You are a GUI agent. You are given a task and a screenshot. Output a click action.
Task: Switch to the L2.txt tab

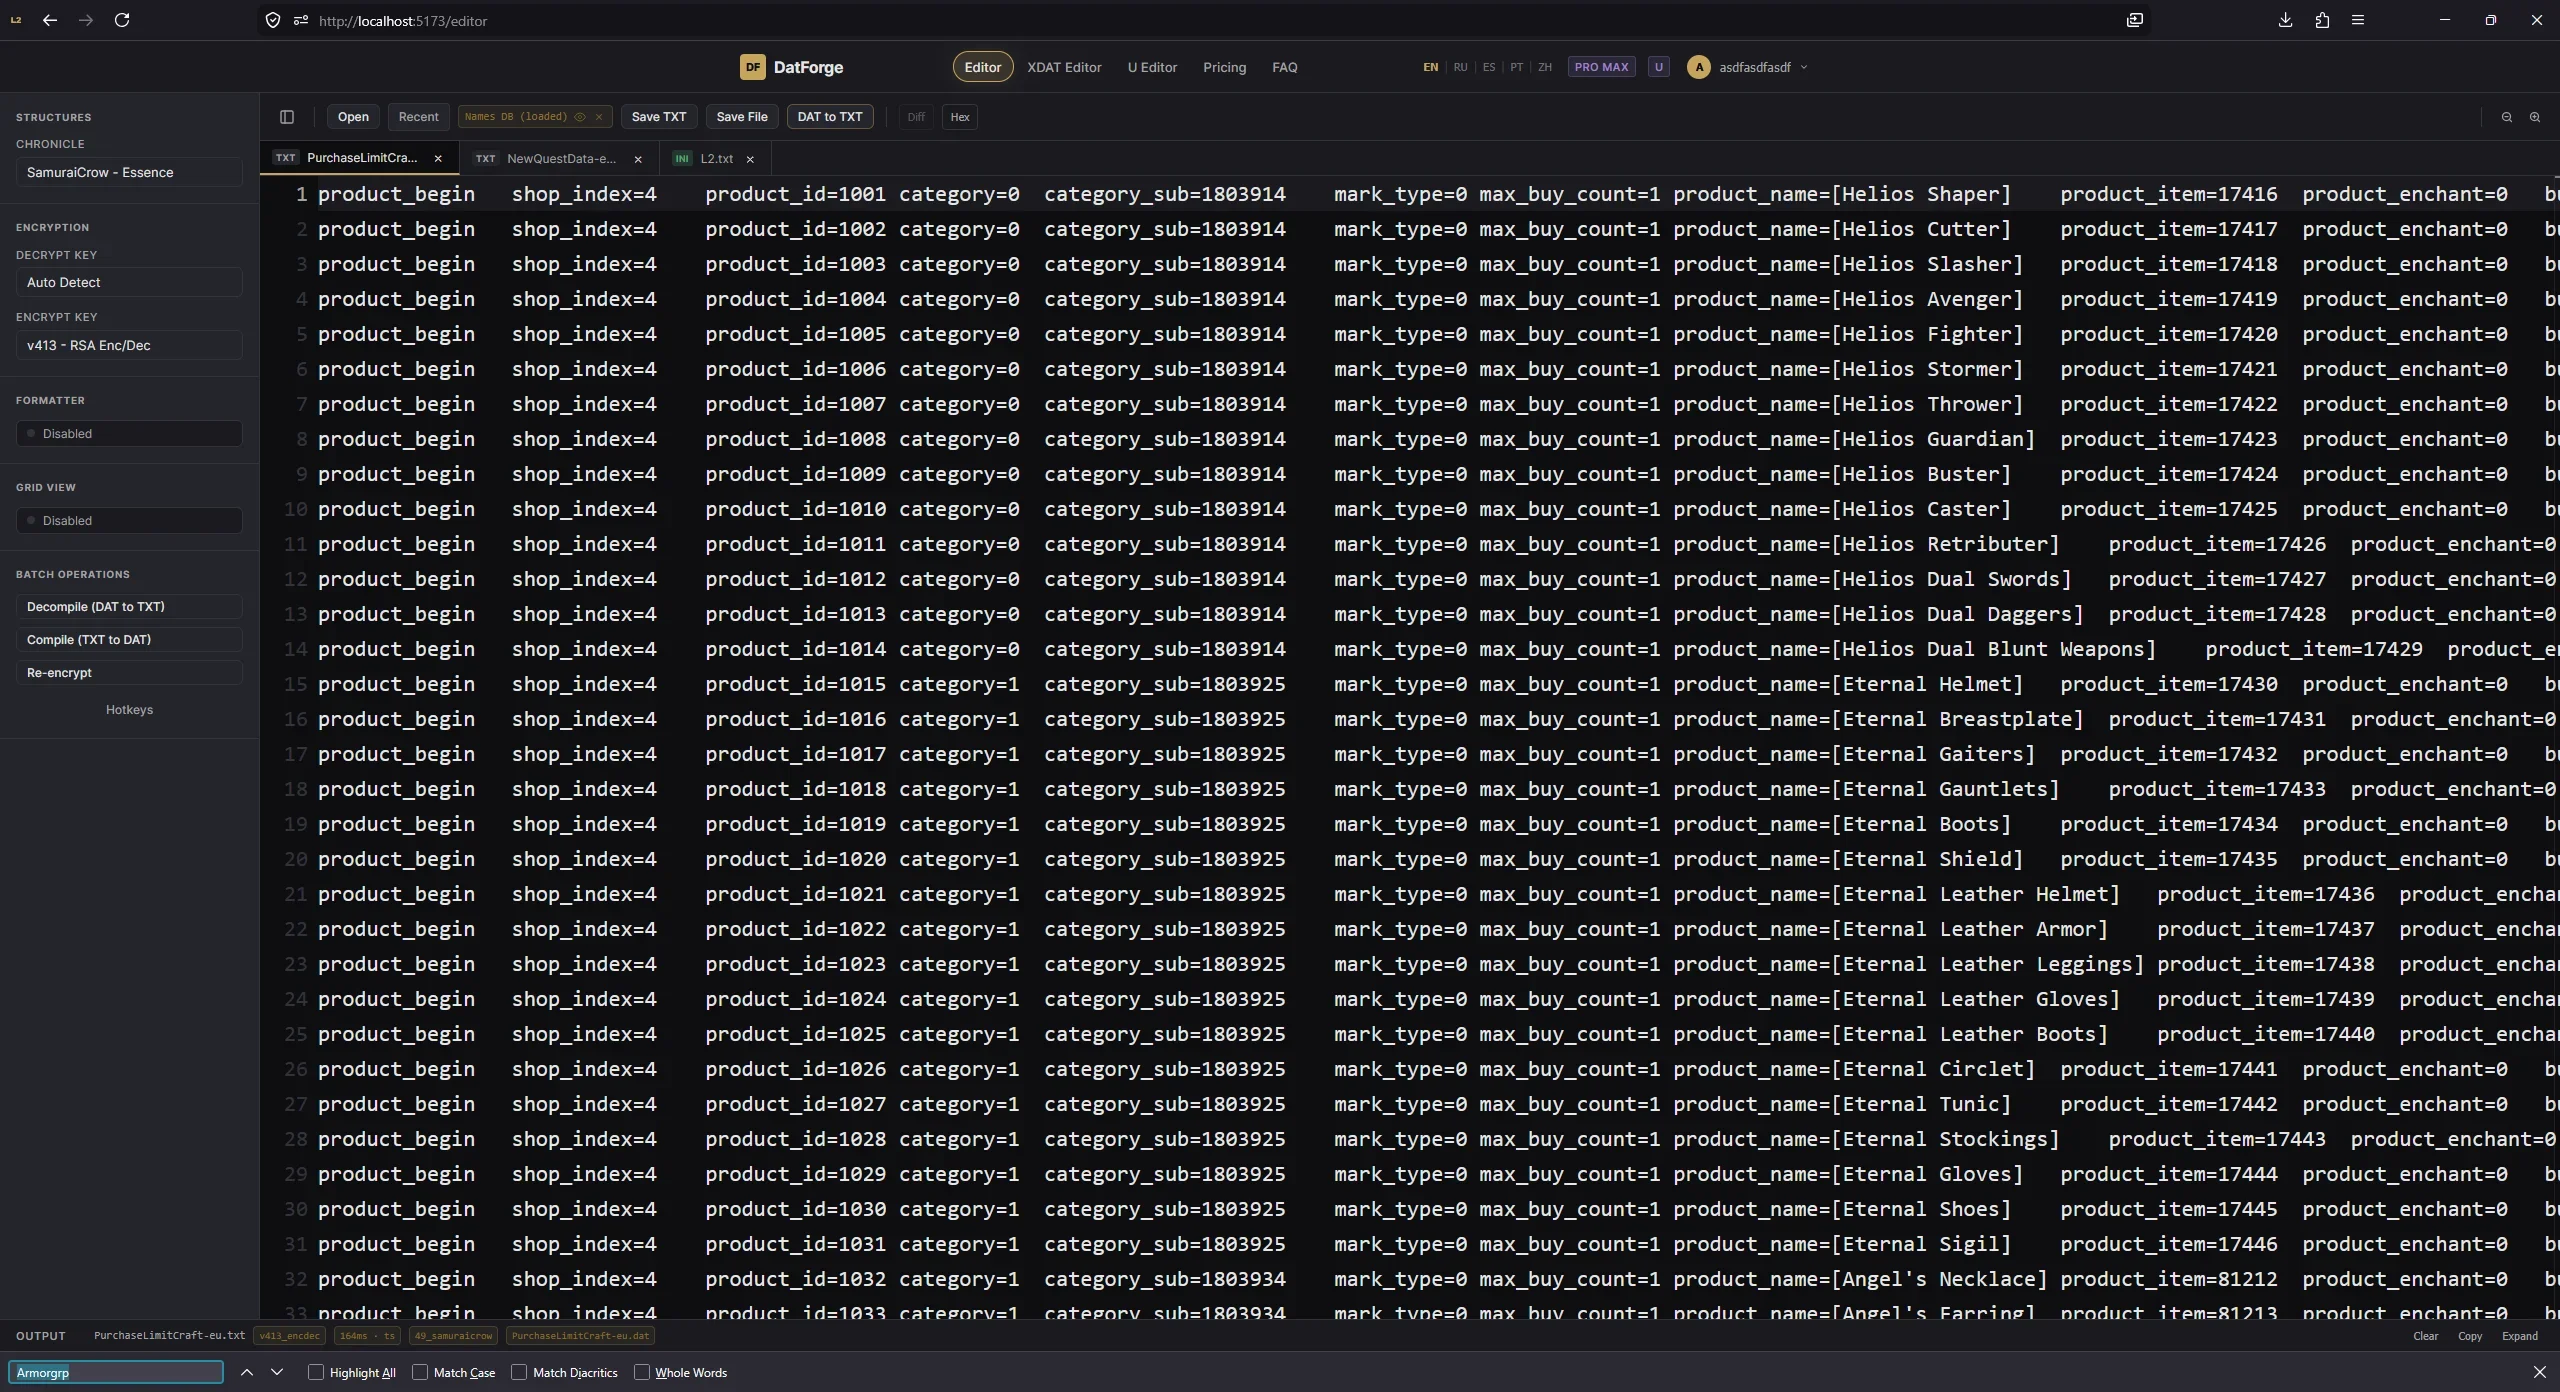(x=716, y=158)
